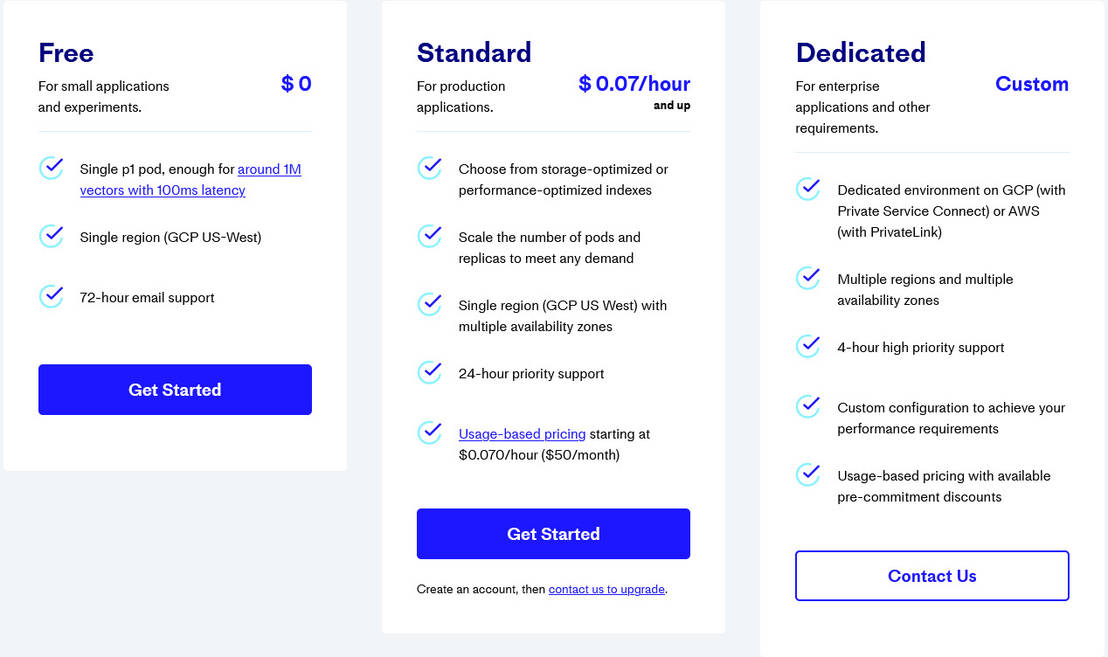Click Get Started on the Free plan

click(x=174, y=389)
